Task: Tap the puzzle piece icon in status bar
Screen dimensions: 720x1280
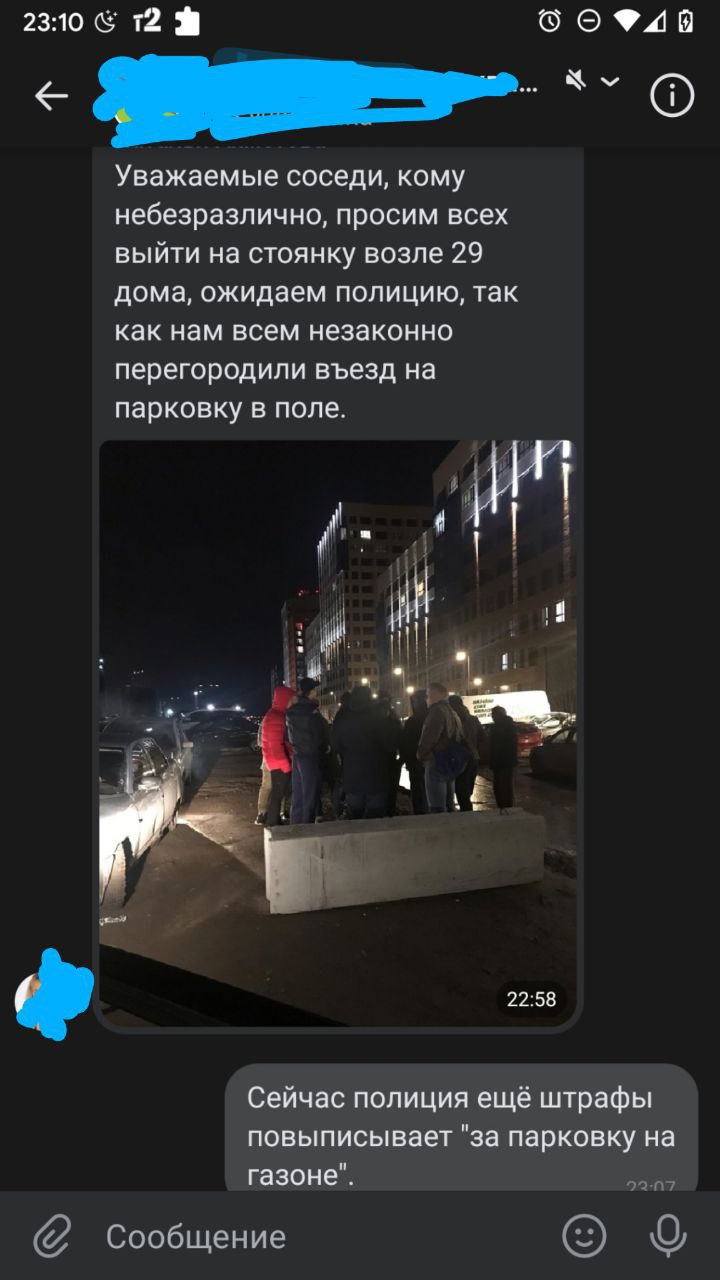Action: click(186, 21)
